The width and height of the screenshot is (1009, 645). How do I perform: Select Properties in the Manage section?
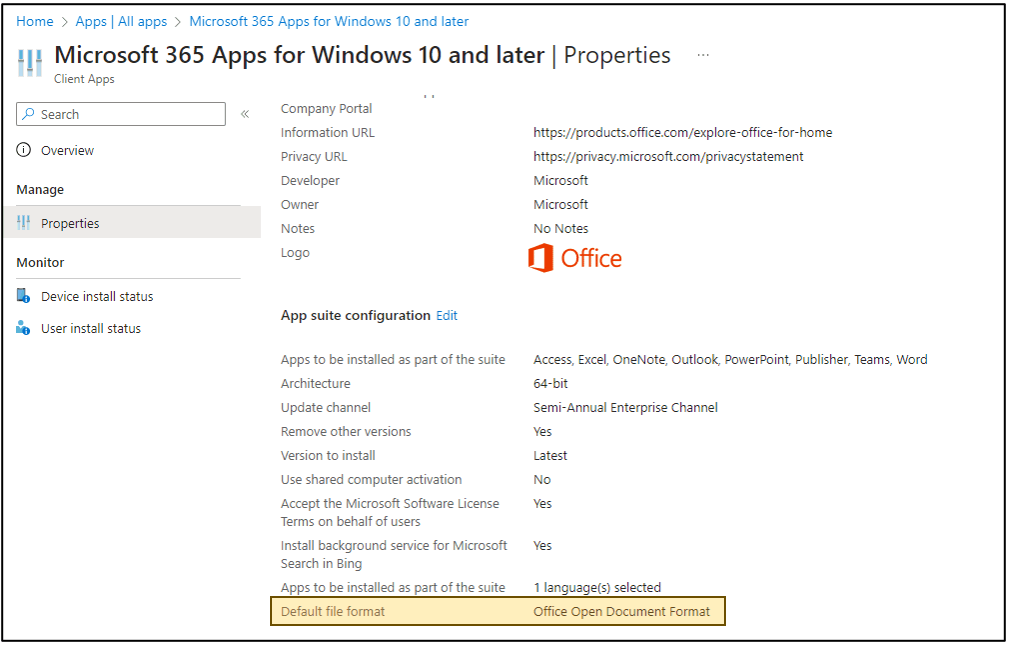(x=132, y=223)
